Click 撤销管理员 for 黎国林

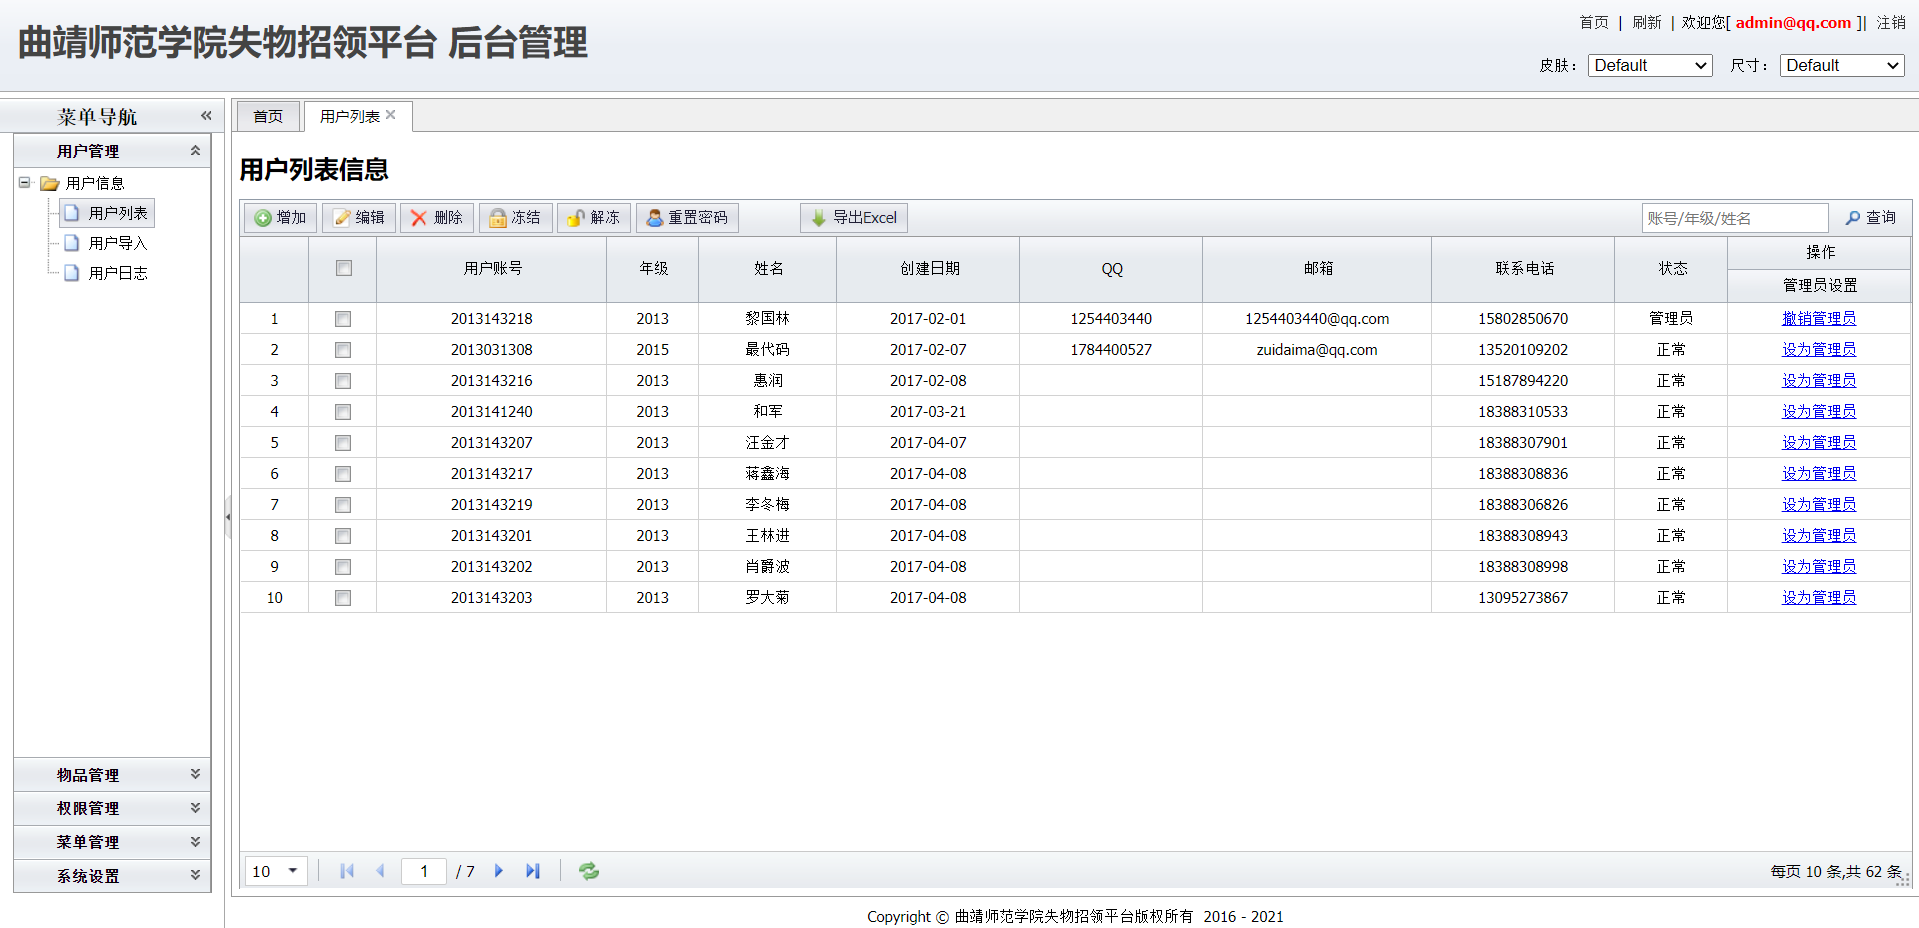1819,319
